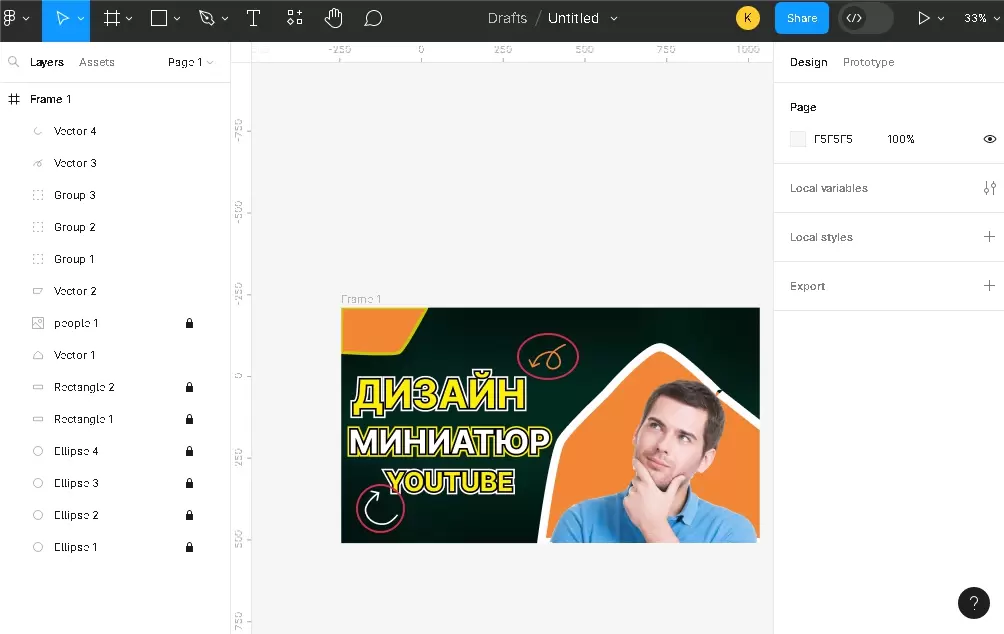This screenshot has height=634, width=1004.
Task: Select the Hand tool
Action: (x=334, y=18)
